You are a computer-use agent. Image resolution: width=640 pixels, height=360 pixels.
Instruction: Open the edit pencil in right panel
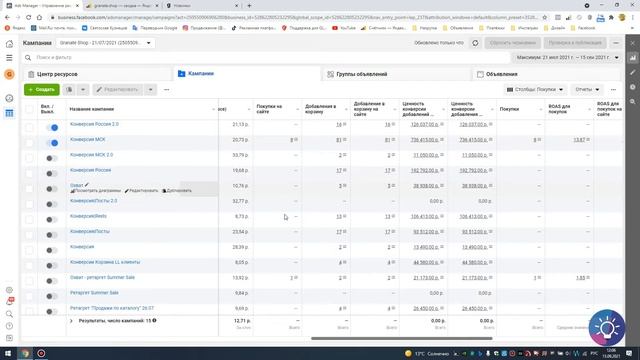pyautogui.click(x=633, y=72)
